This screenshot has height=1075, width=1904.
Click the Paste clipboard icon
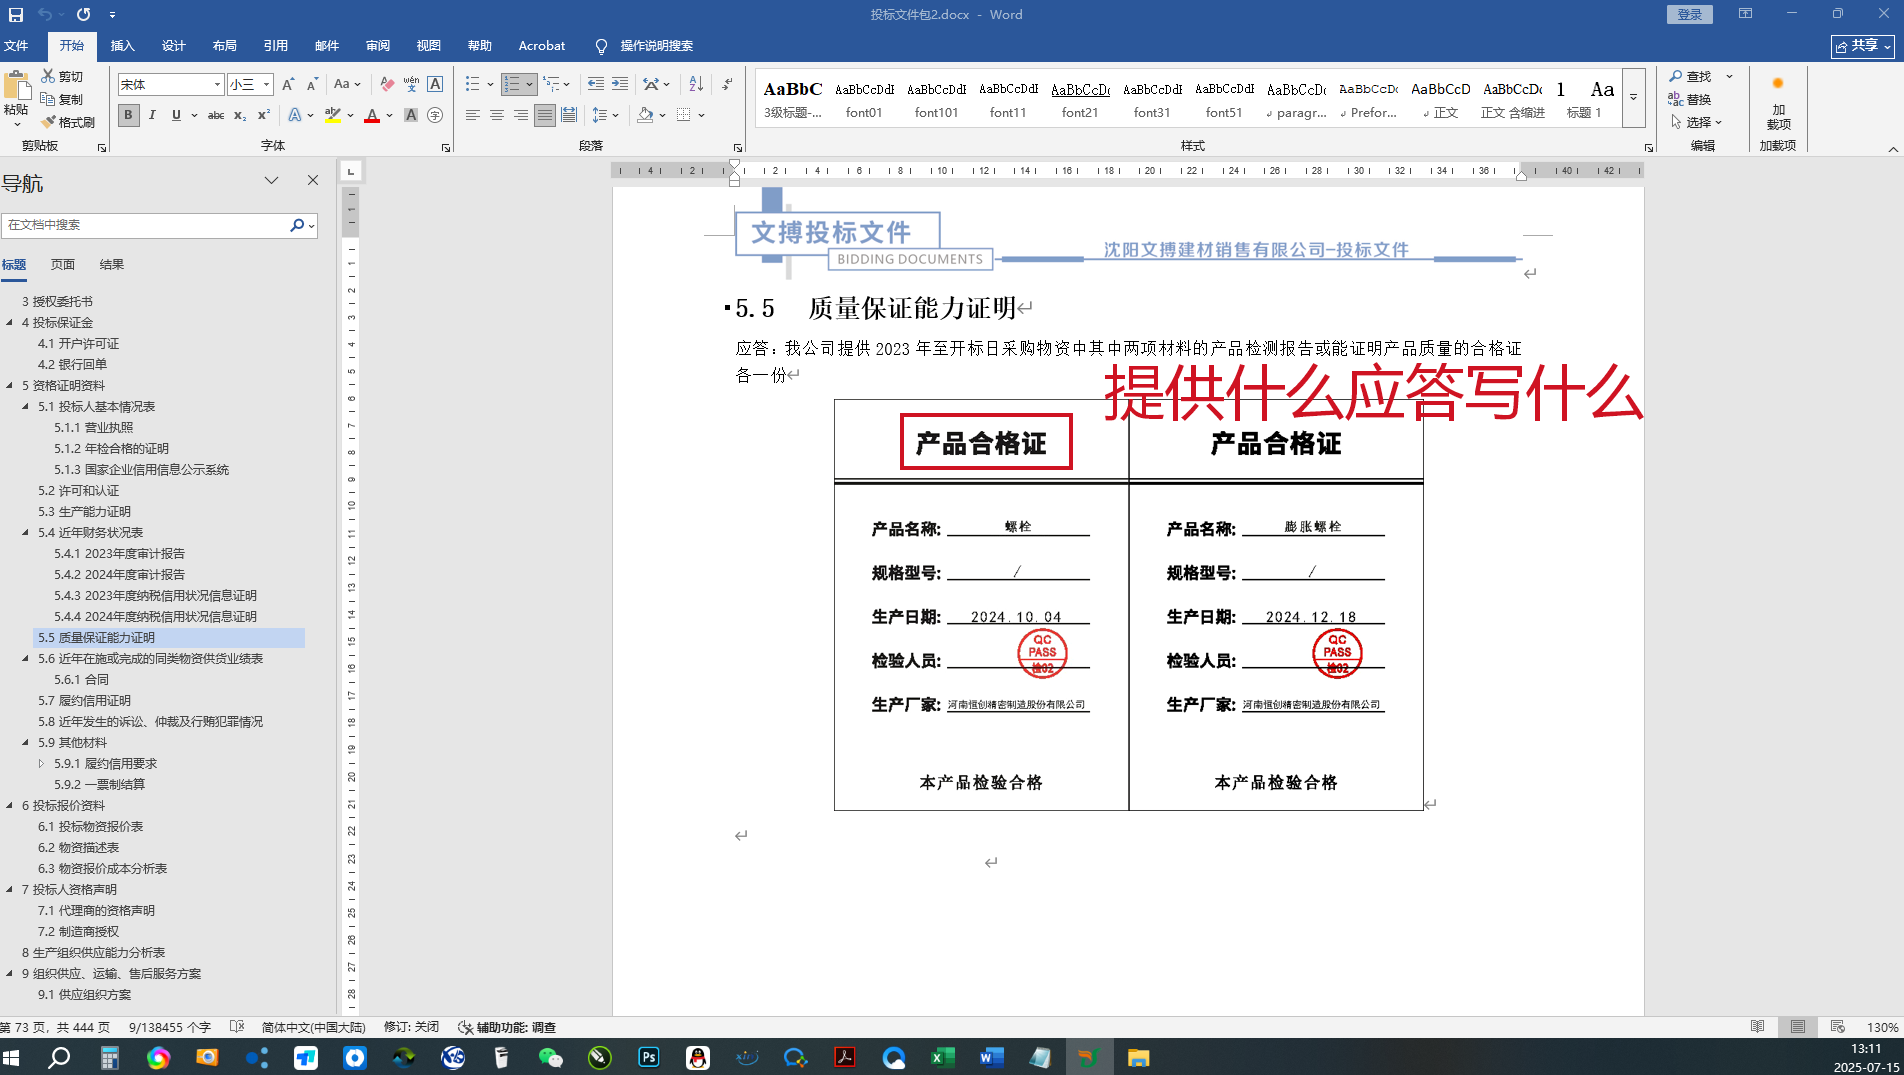[16, 87]
